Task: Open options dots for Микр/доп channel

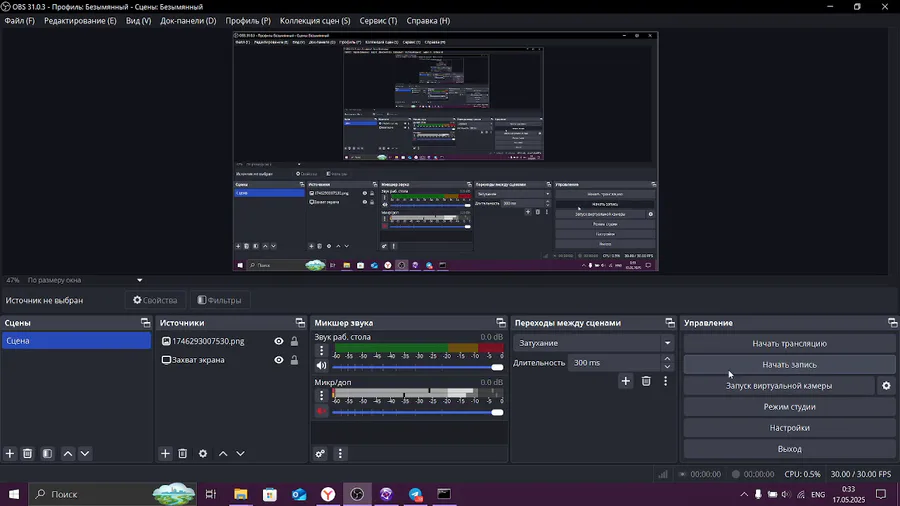Action: [321, 395]
